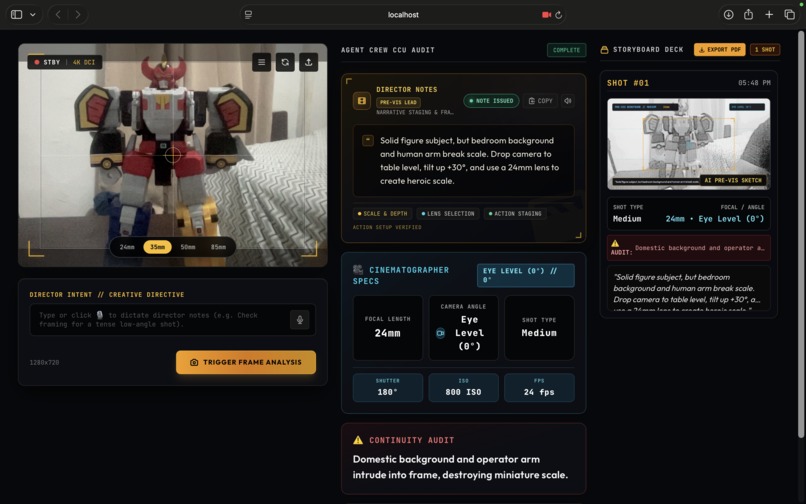Click the Trigger Frame Analysis button

(x=246, y=362)
